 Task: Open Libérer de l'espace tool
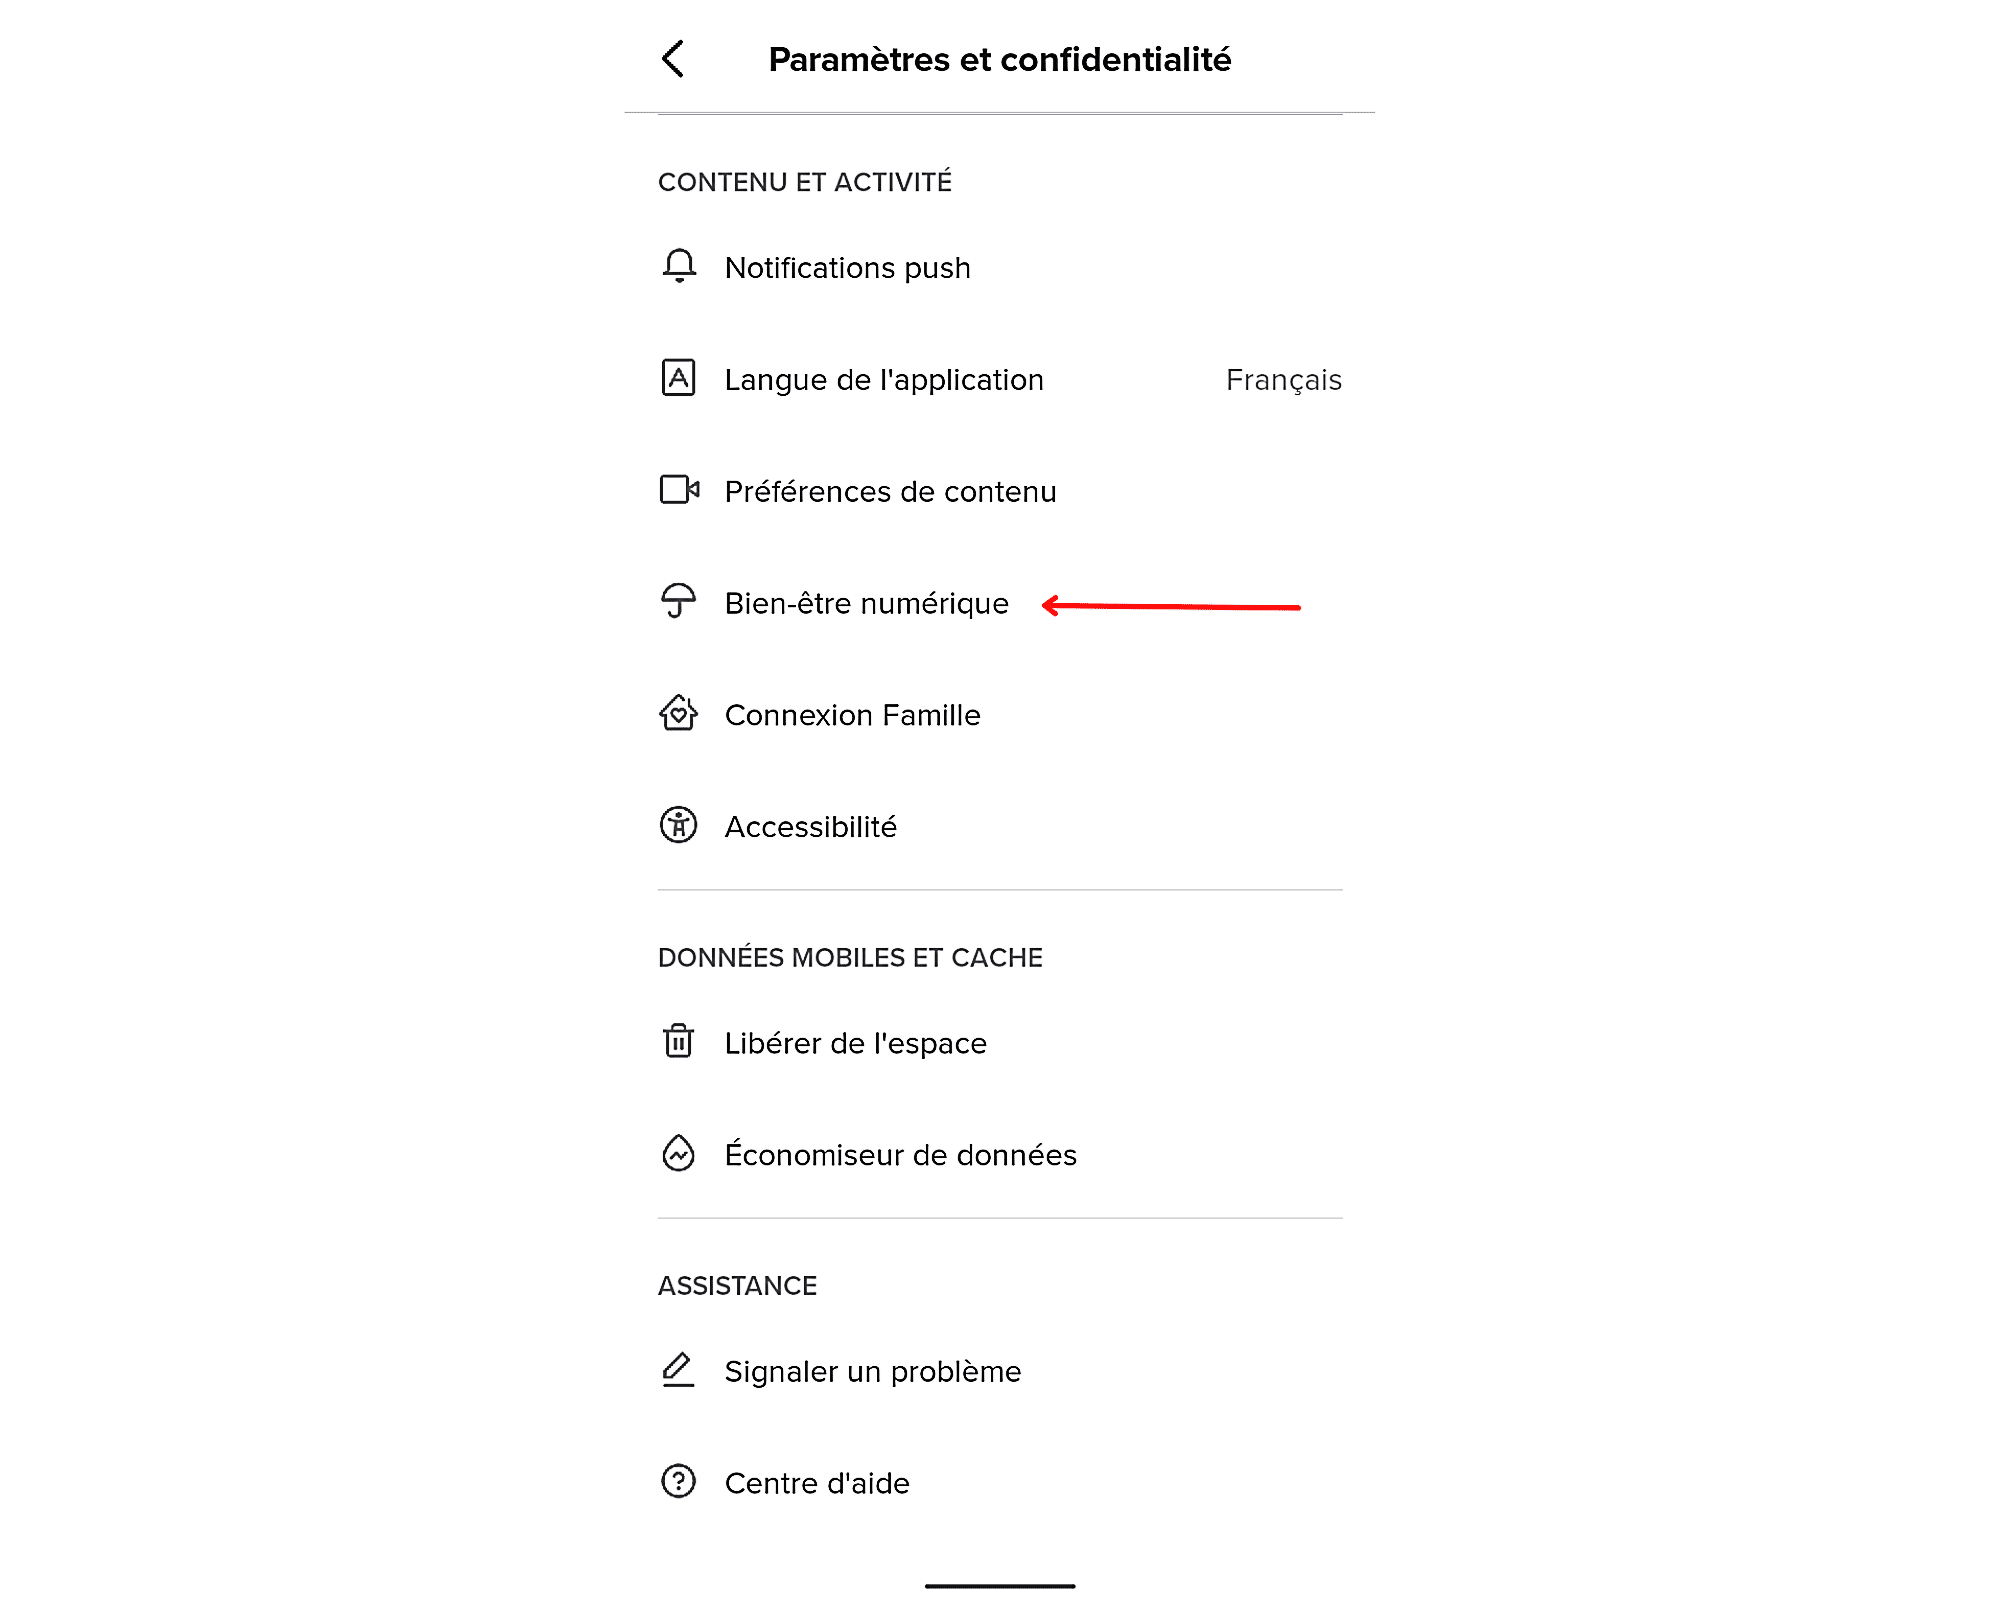(856, 1042)
